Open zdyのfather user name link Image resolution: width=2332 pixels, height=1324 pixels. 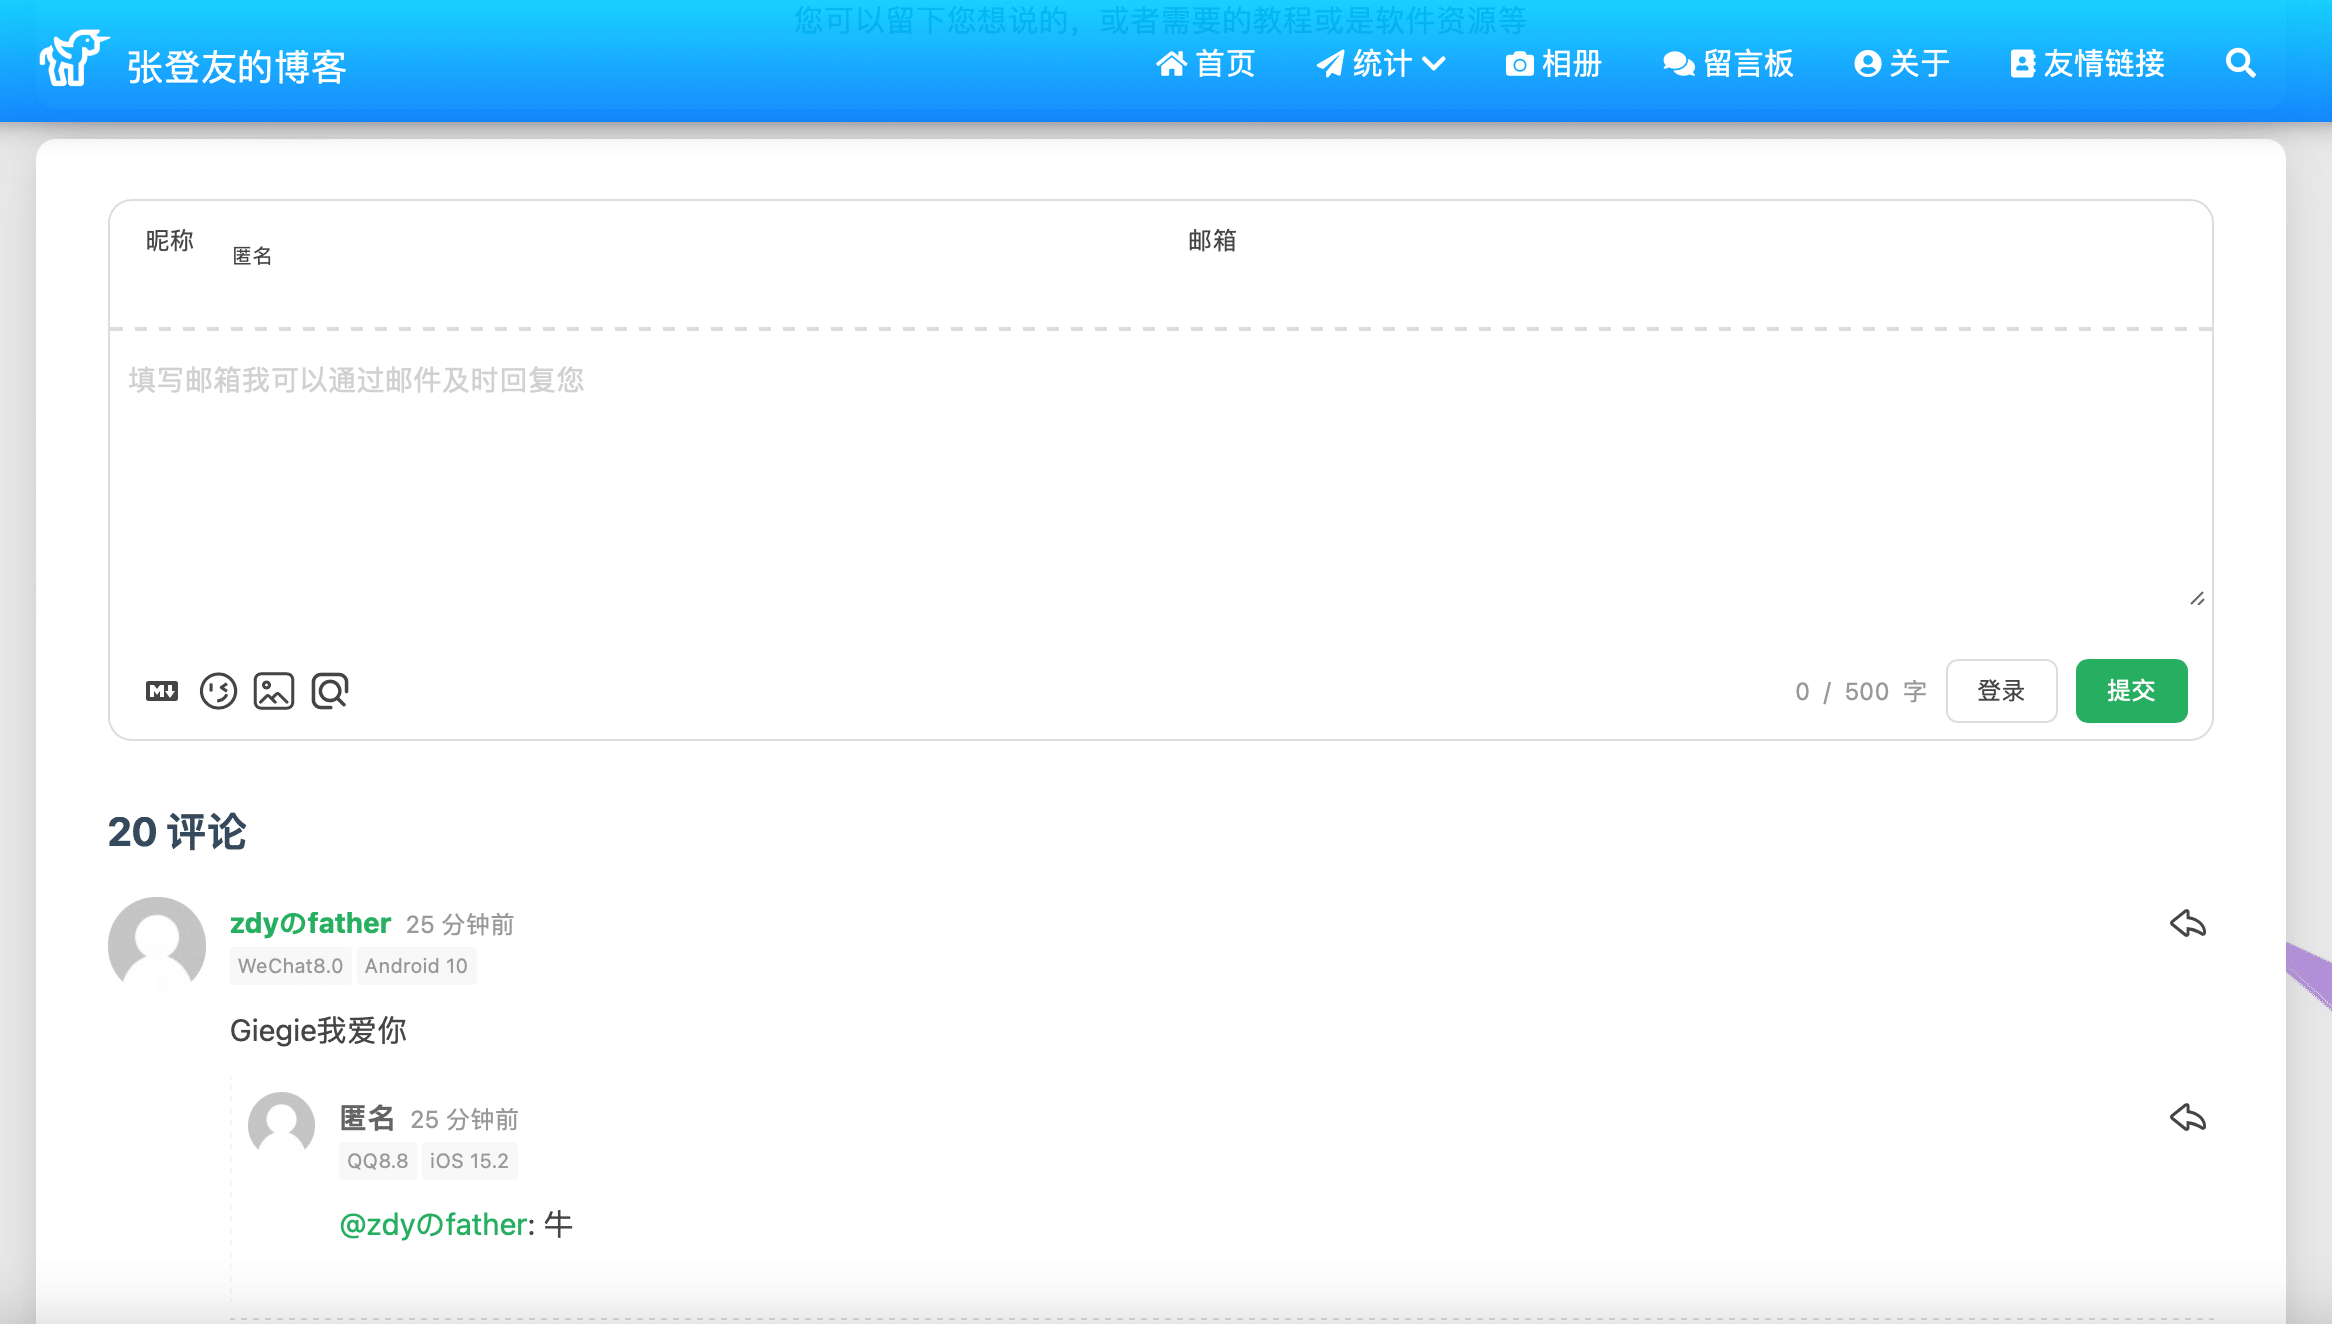310,923
